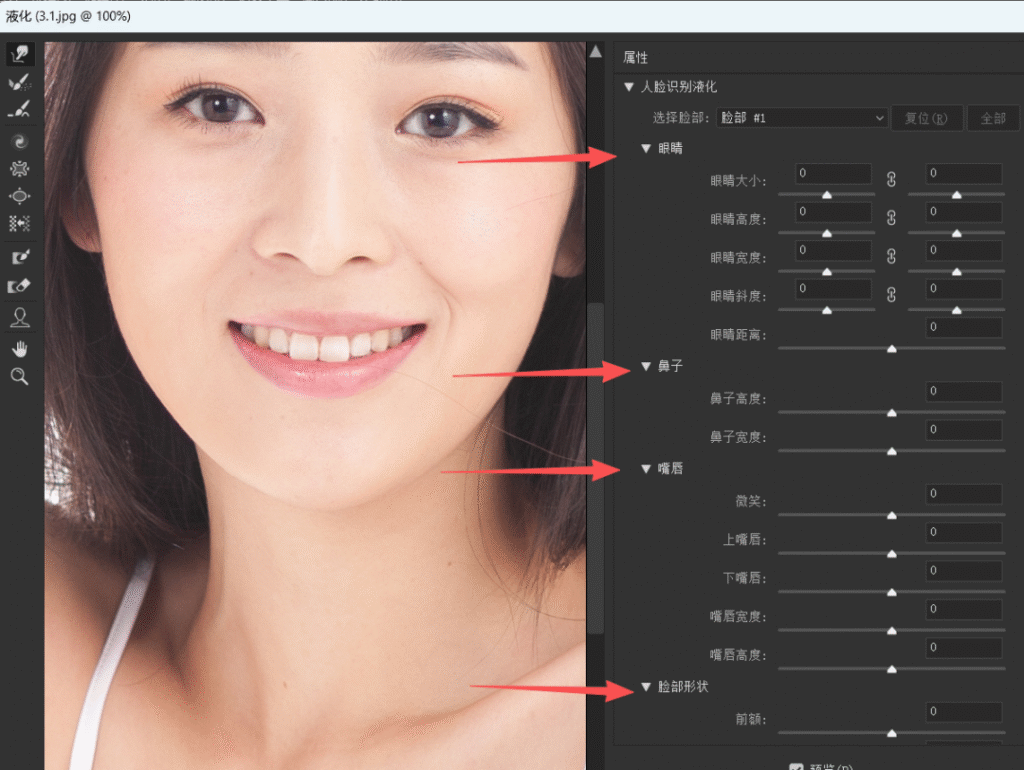Click the 鼻子高度 slider

click(891, 413)
